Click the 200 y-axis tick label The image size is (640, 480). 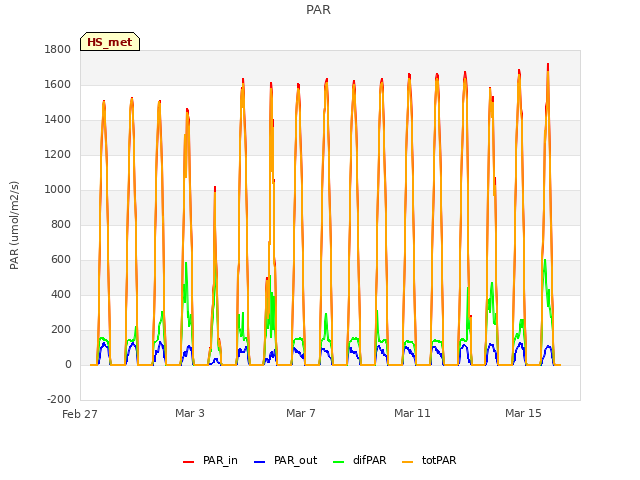coord(61,329)
